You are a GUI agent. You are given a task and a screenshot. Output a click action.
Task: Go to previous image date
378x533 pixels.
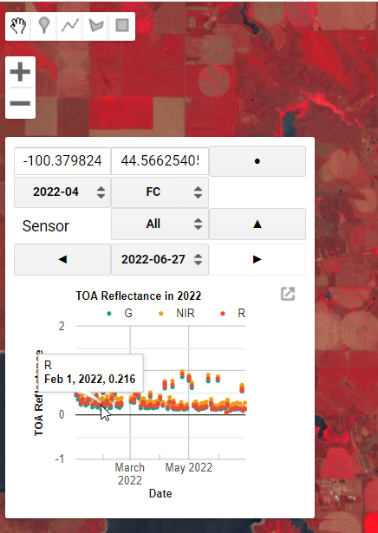(x=62, y=260)
